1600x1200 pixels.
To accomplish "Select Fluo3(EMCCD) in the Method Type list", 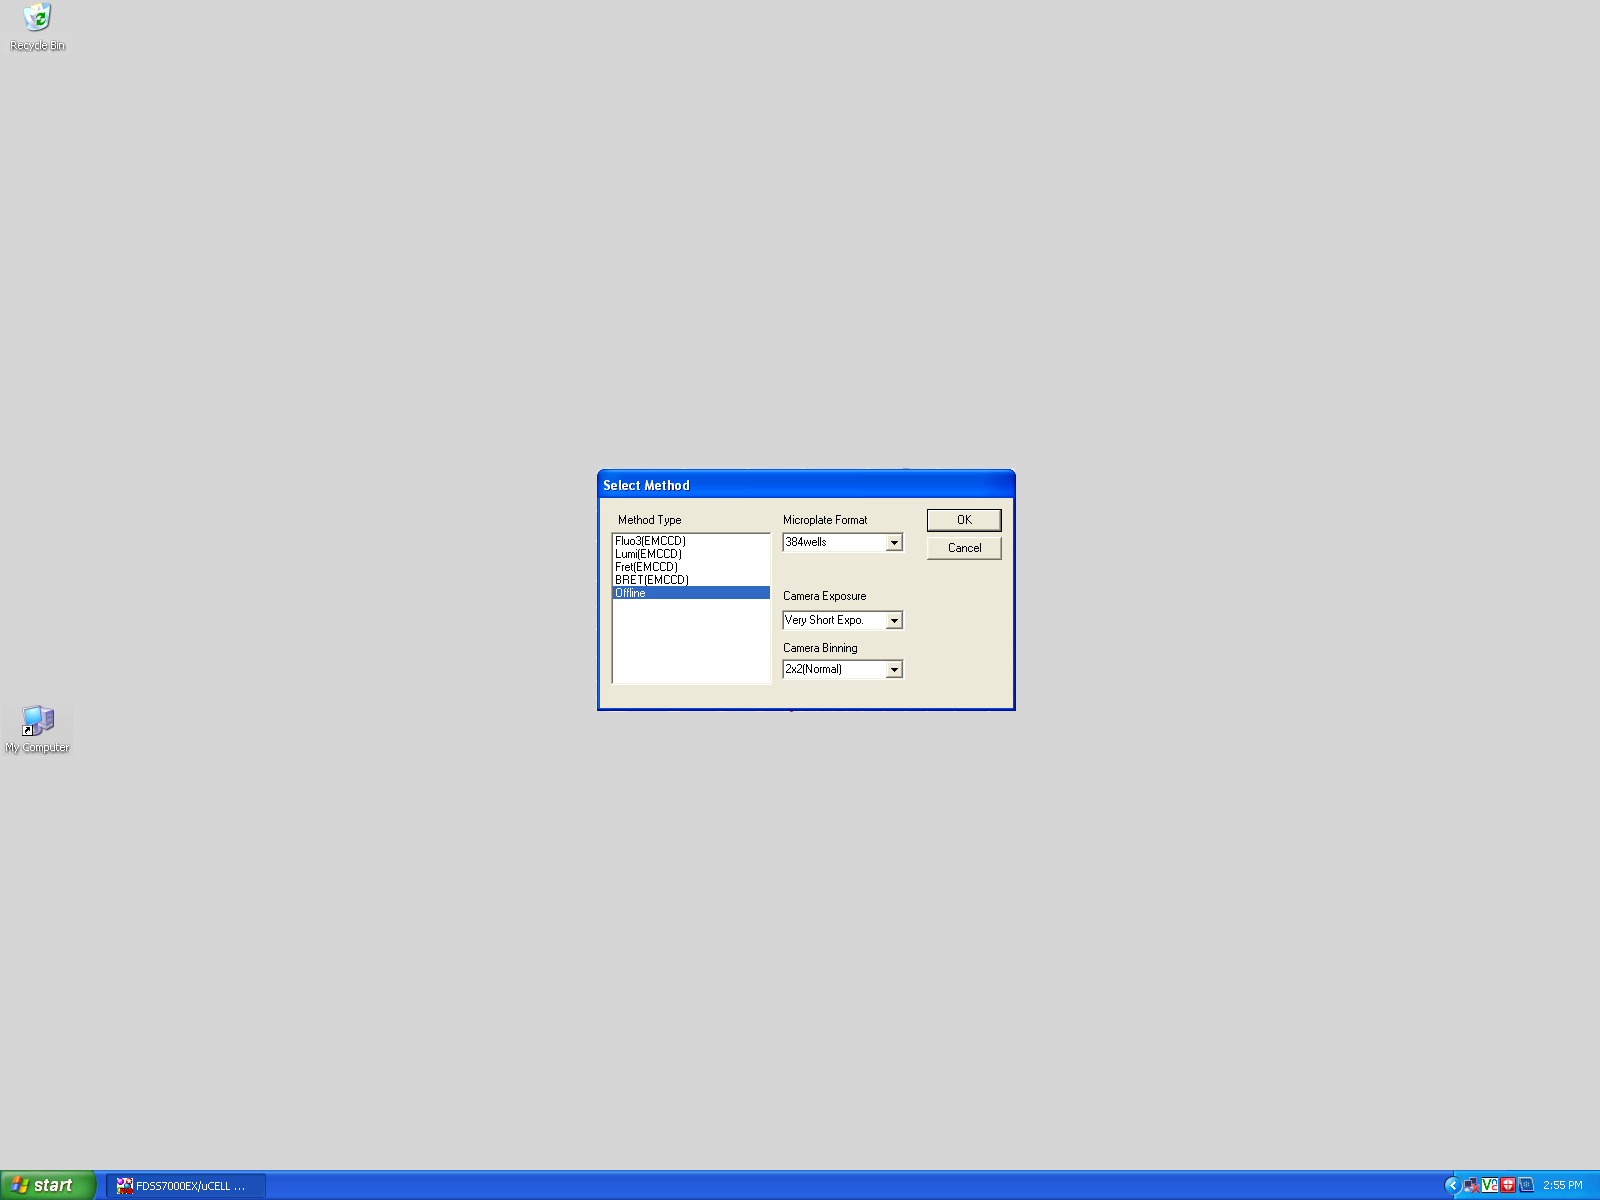I will tap(691, 541).
